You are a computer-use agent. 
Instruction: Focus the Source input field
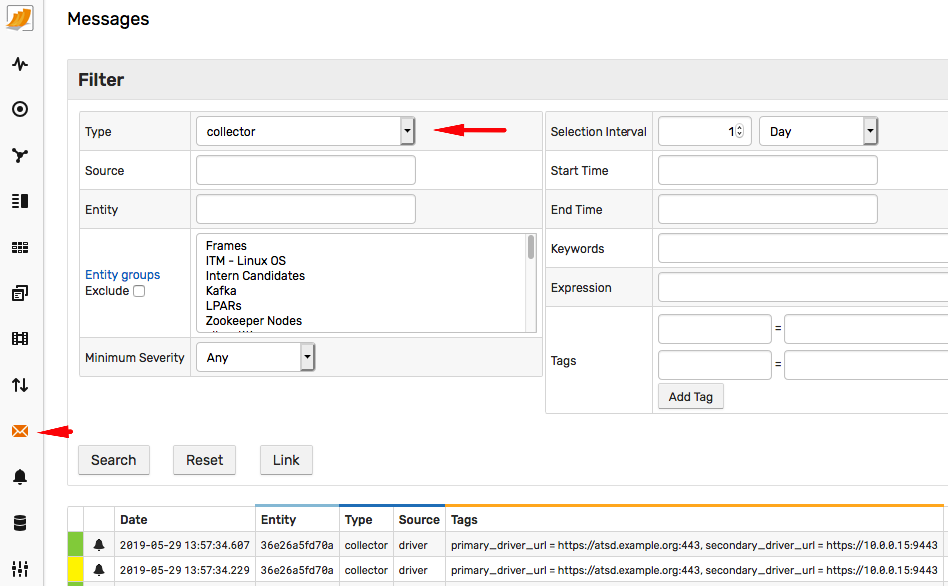point(306,170)
